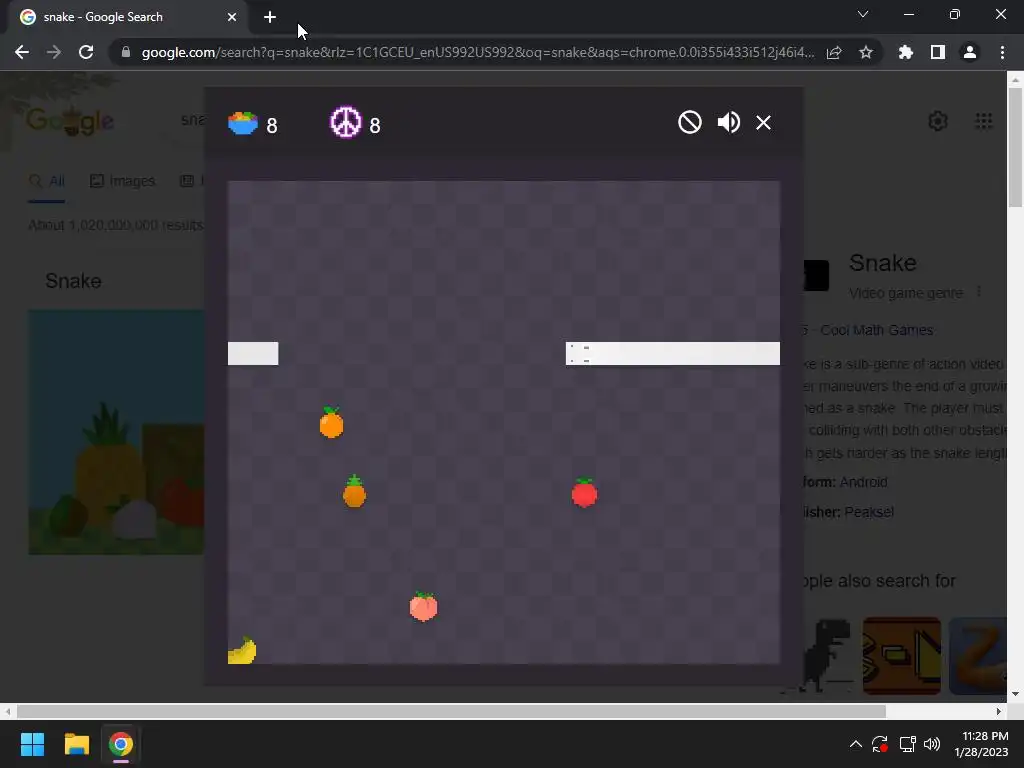Click the google.com address bar
Image resolution: width=1024 pixels, height=768 pixels.
[477, 52]
